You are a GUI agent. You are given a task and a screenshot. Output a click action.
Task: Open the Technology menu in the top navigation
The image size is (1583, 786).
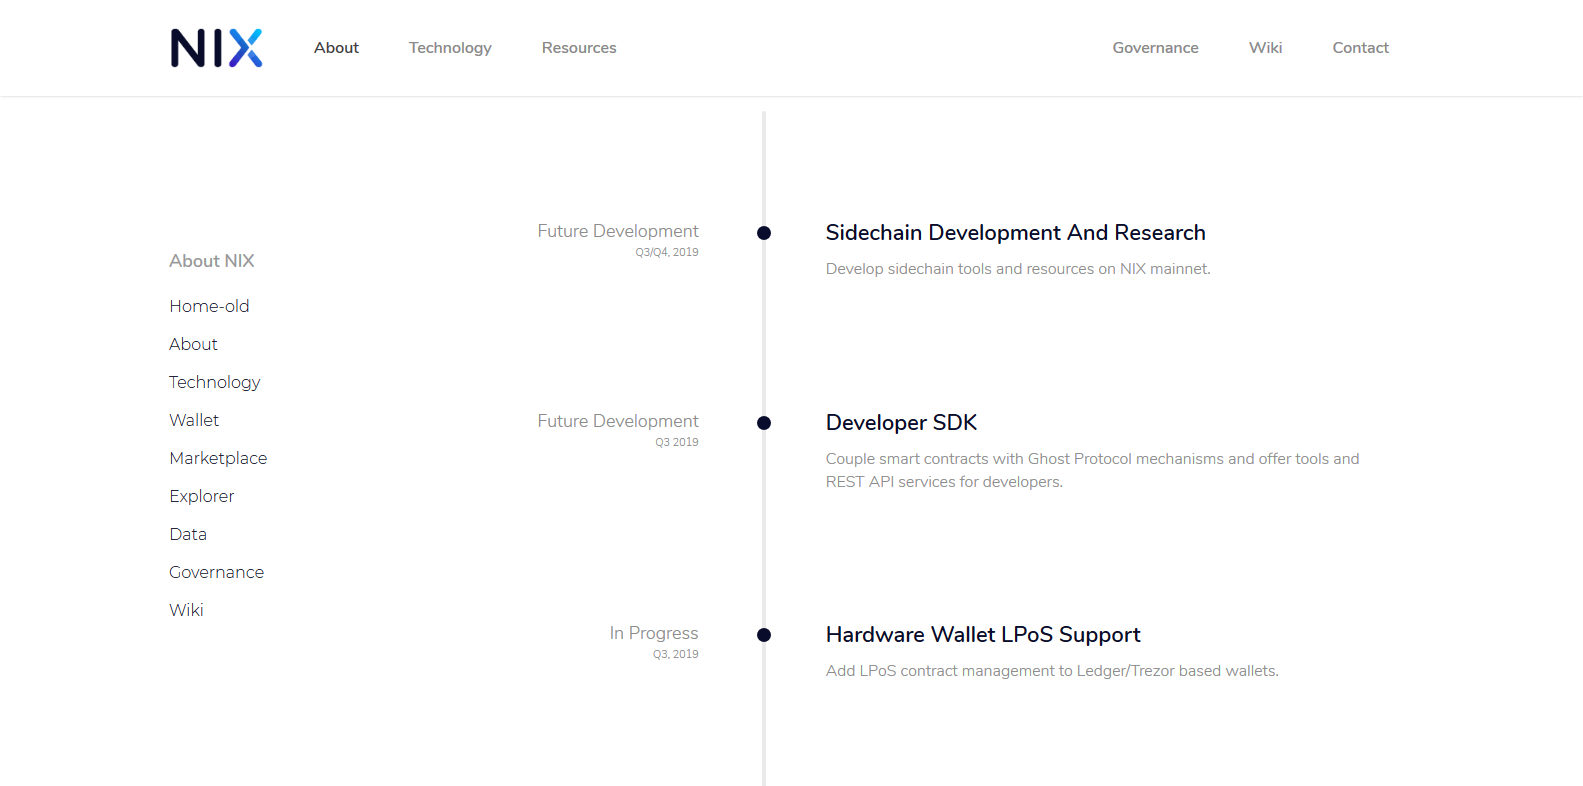coord(450,48)
